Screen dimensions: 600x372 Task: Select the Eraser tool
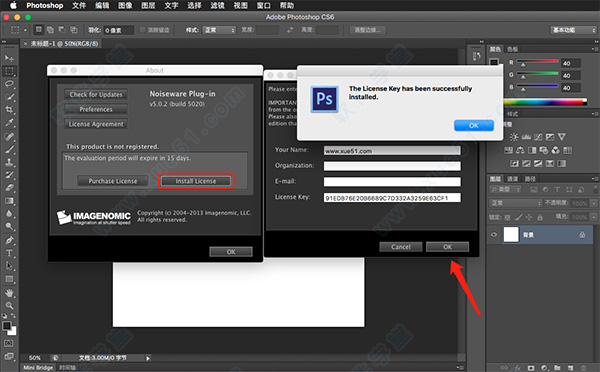(x=9, y=188)
